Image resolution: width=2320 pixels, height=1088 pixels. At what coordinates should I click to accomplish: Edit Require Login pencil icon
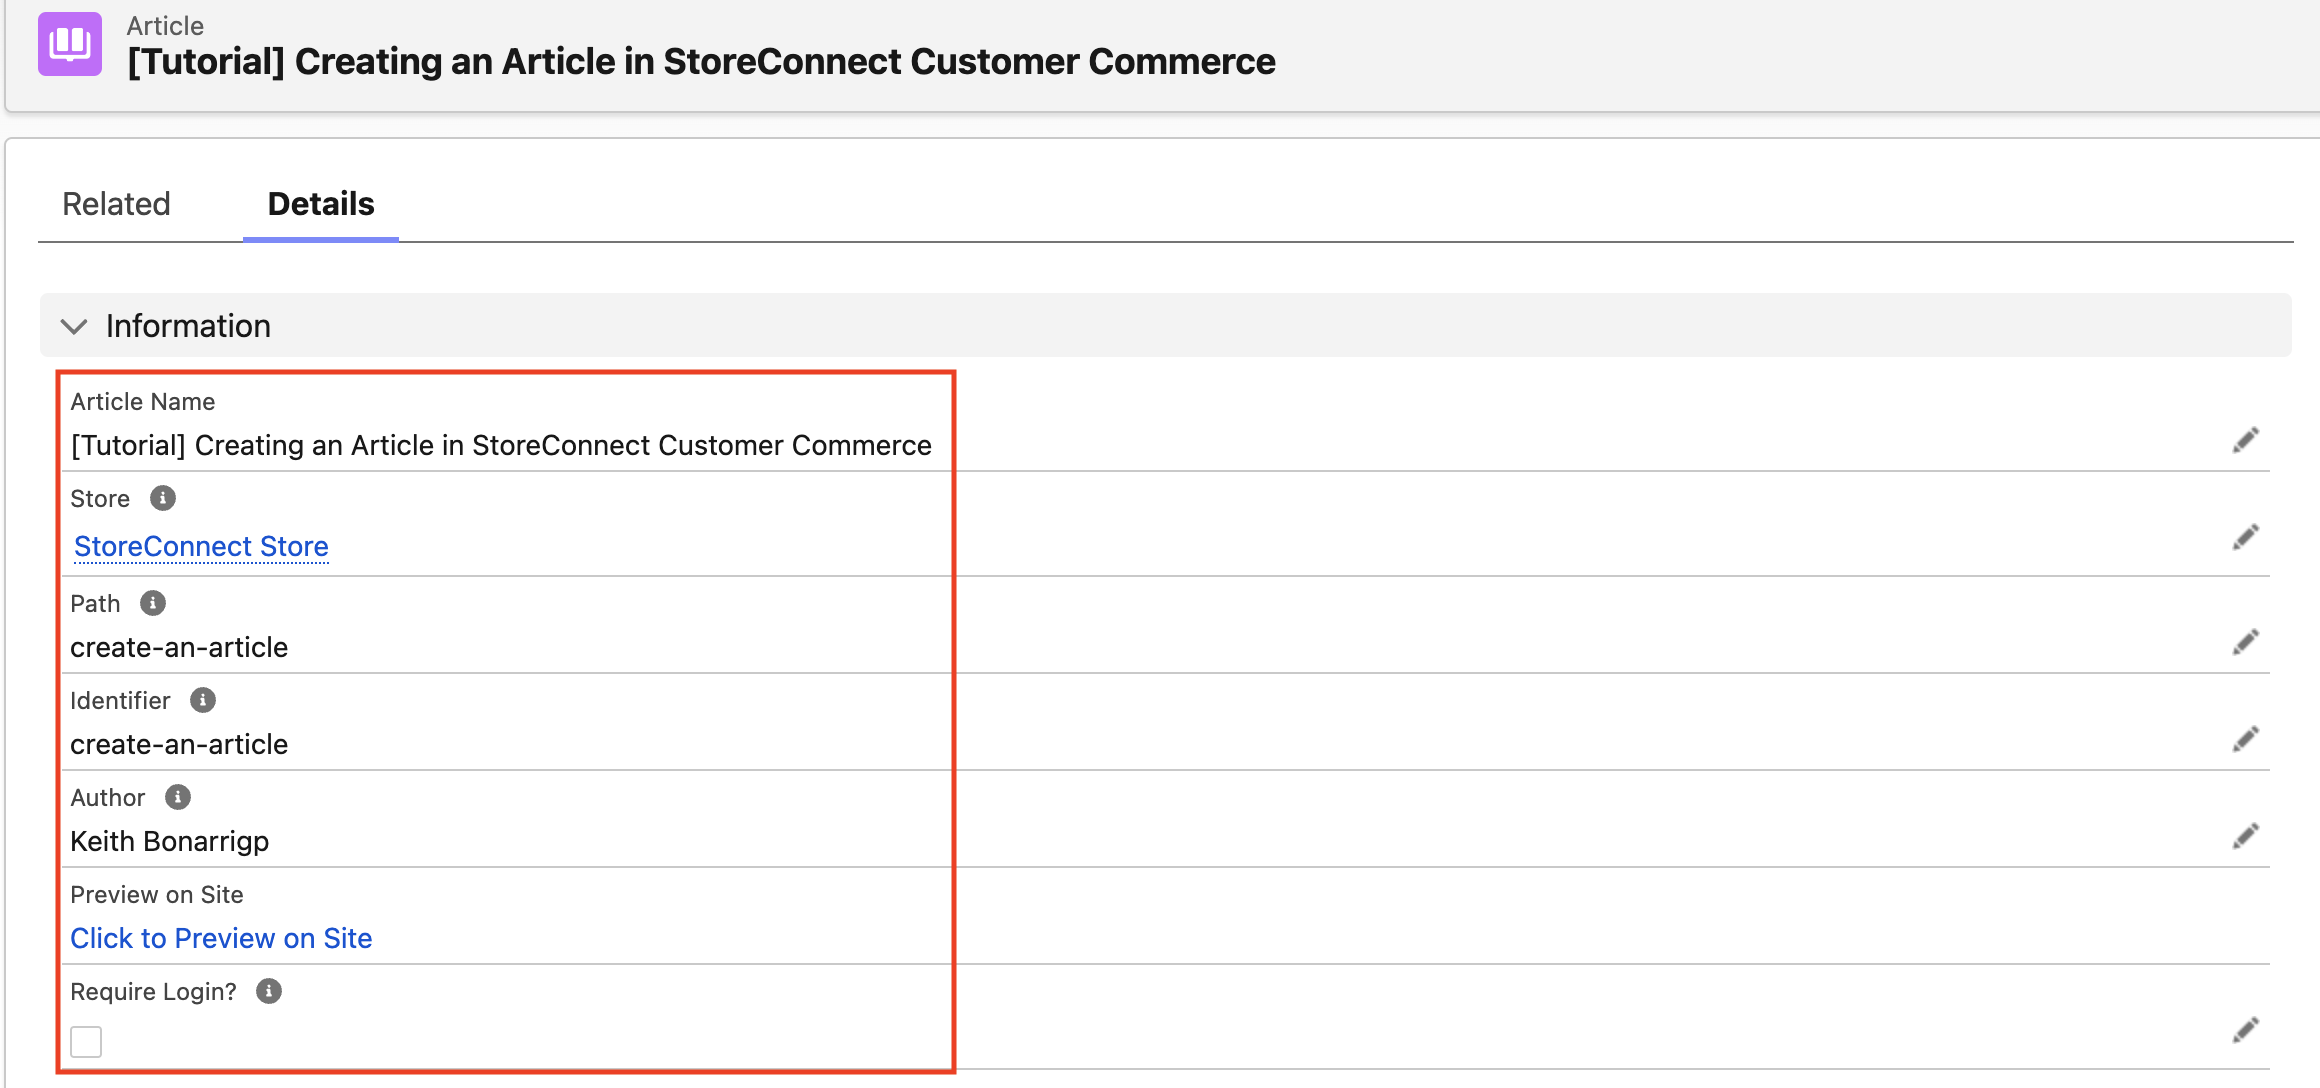[2246, 1030]
